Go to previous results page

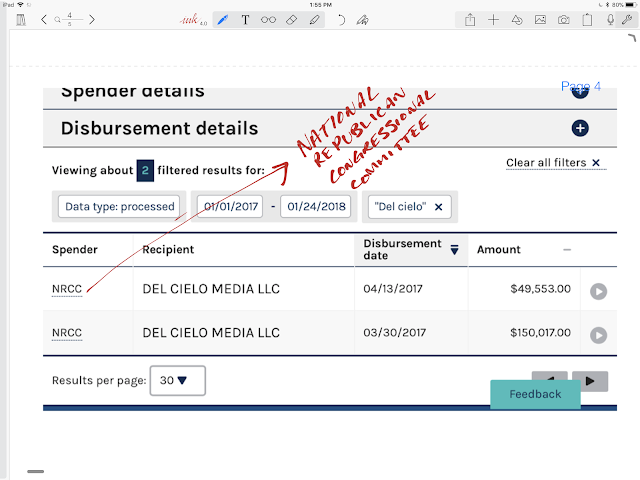(549, 376)
